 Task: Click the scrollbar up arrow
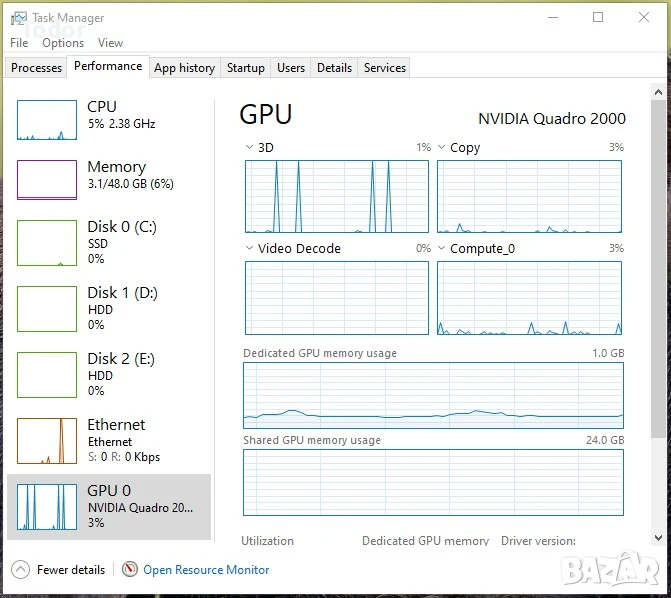[x=658, y=92]
